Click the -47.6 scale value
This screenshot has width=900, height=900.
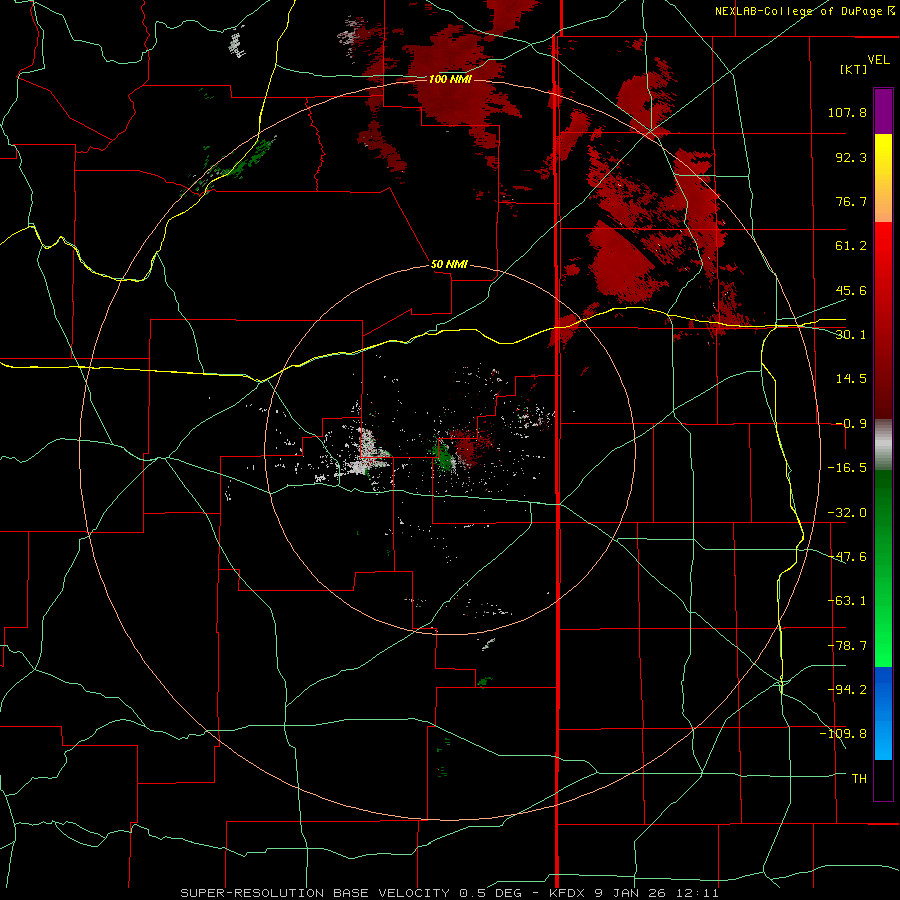[847, 557]
